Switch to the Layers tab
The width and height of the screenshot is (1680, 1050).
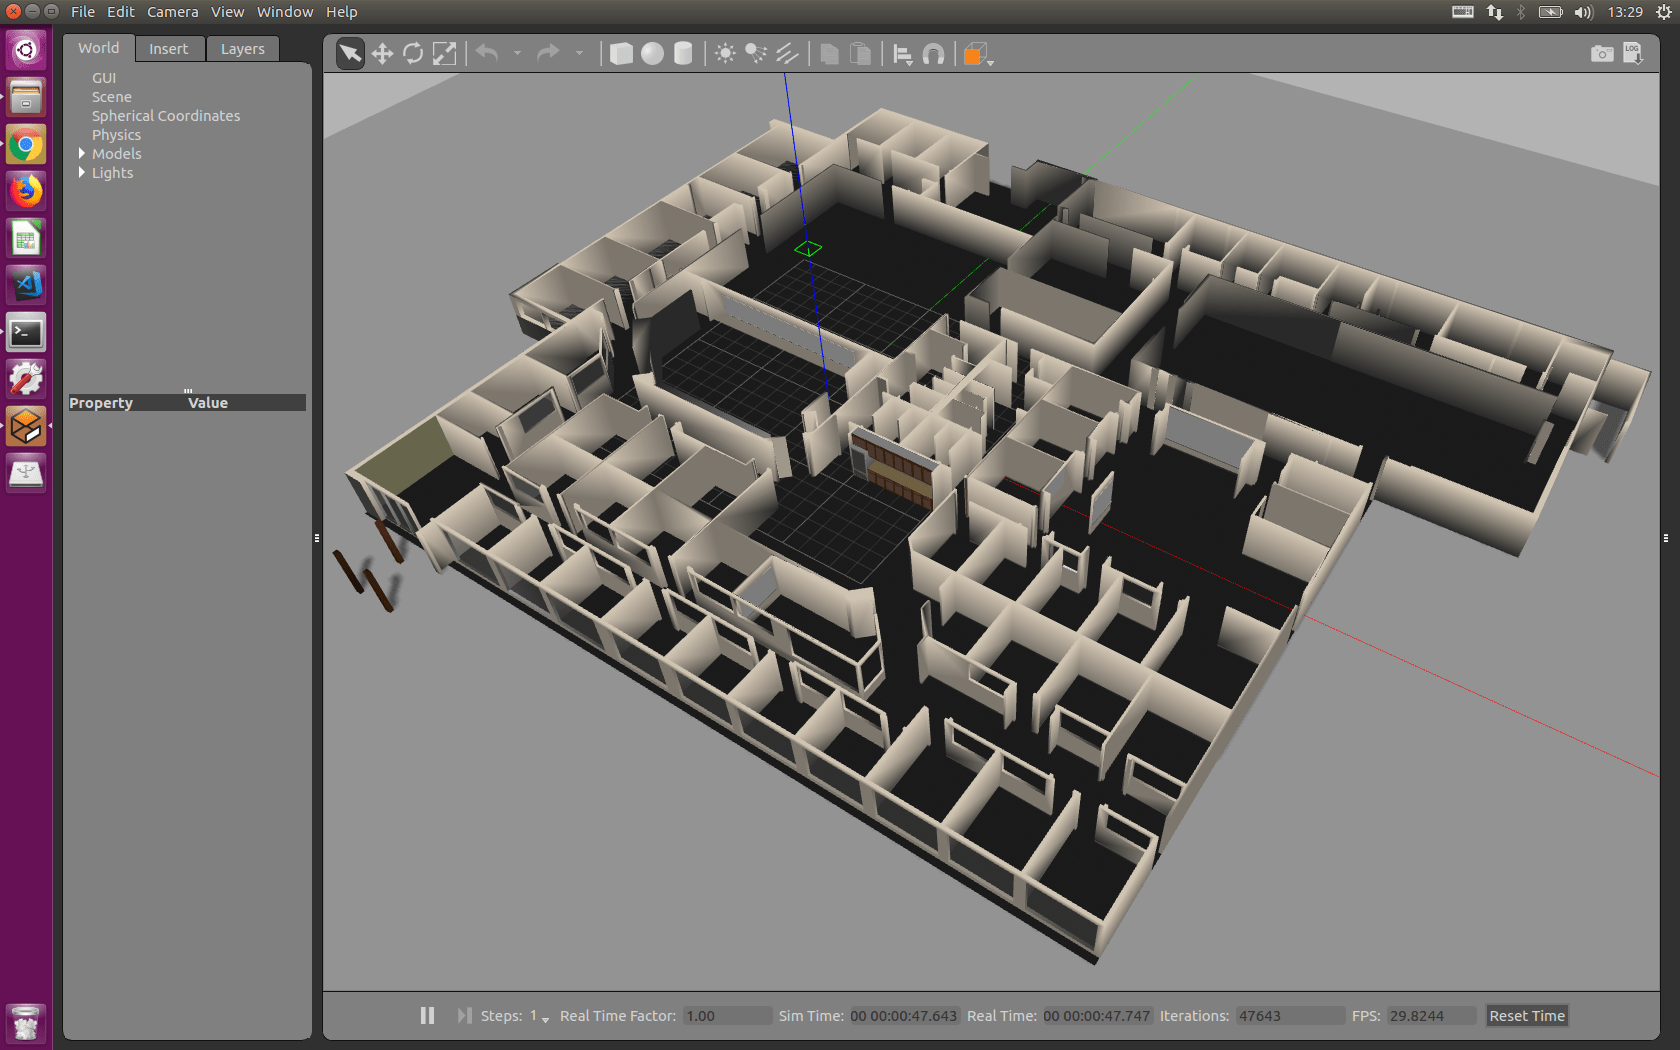point(243,49)
